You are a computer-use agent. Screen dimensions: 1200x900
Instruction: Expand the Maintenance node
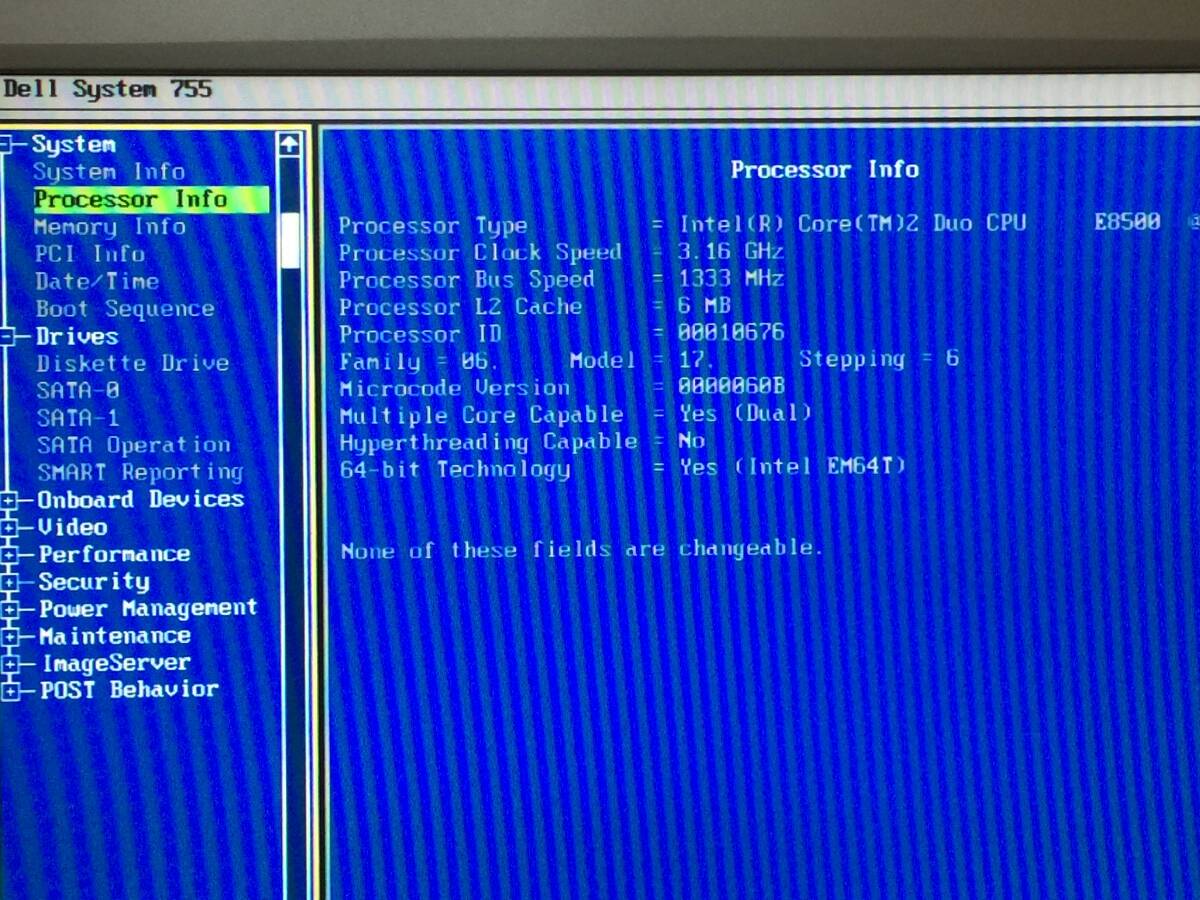point(9,636)
